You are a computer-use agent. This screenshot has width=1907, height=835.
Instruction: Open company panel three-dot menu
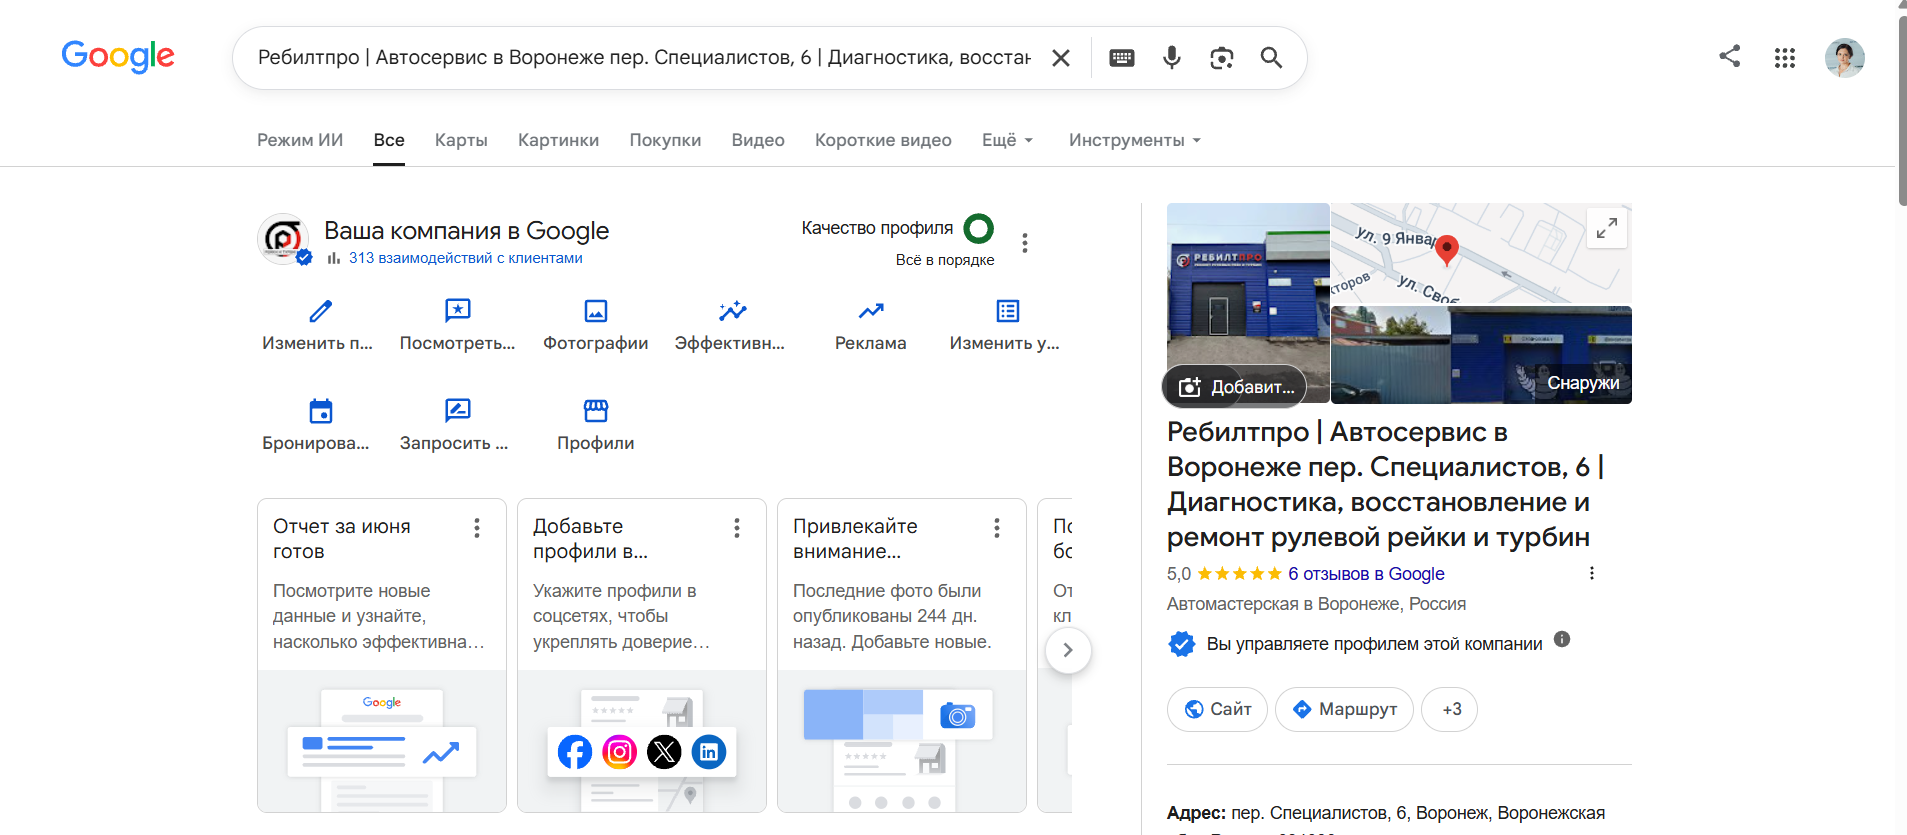point(1025,243)
